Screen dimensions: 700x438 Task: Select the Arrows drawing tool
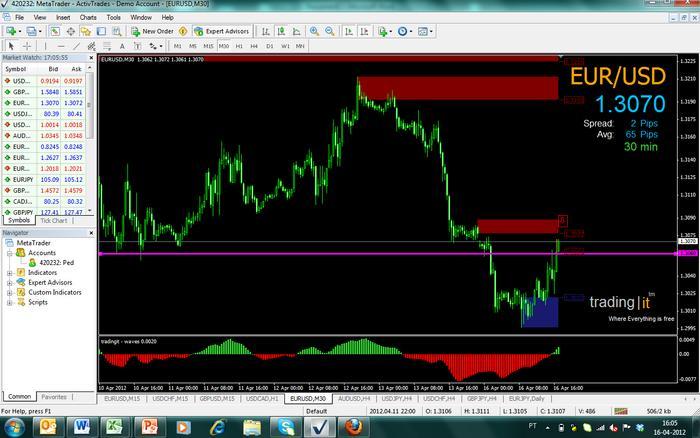click(x=153, y=46)
